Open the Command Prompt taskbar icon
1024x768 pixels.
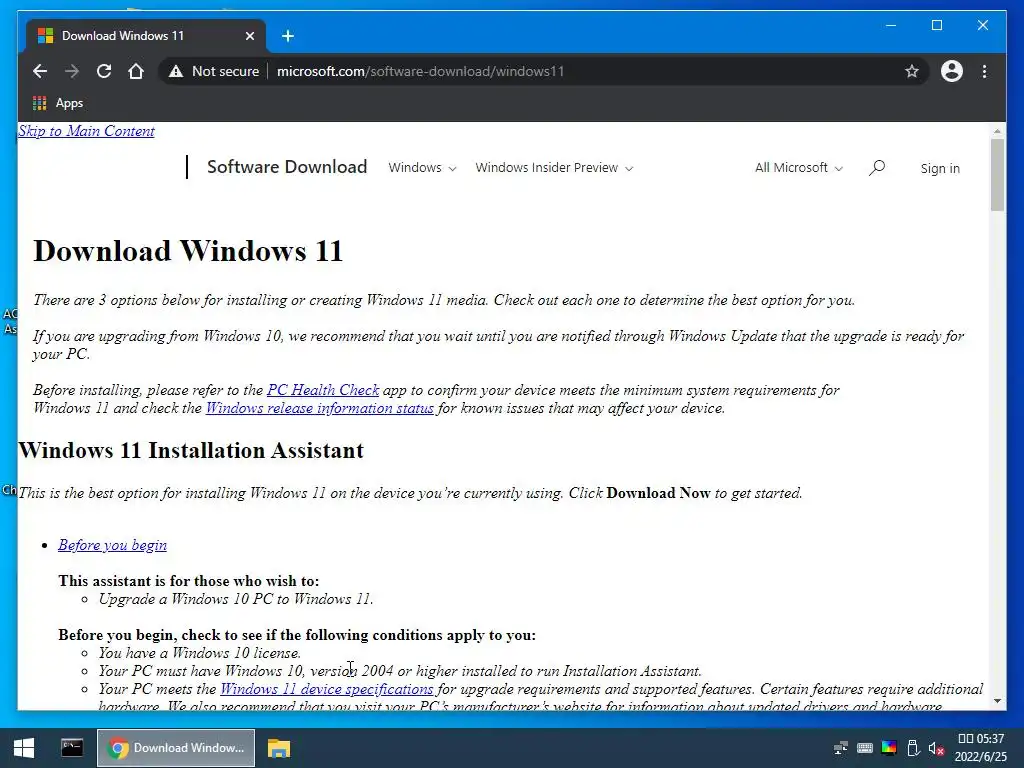(72, 748)
